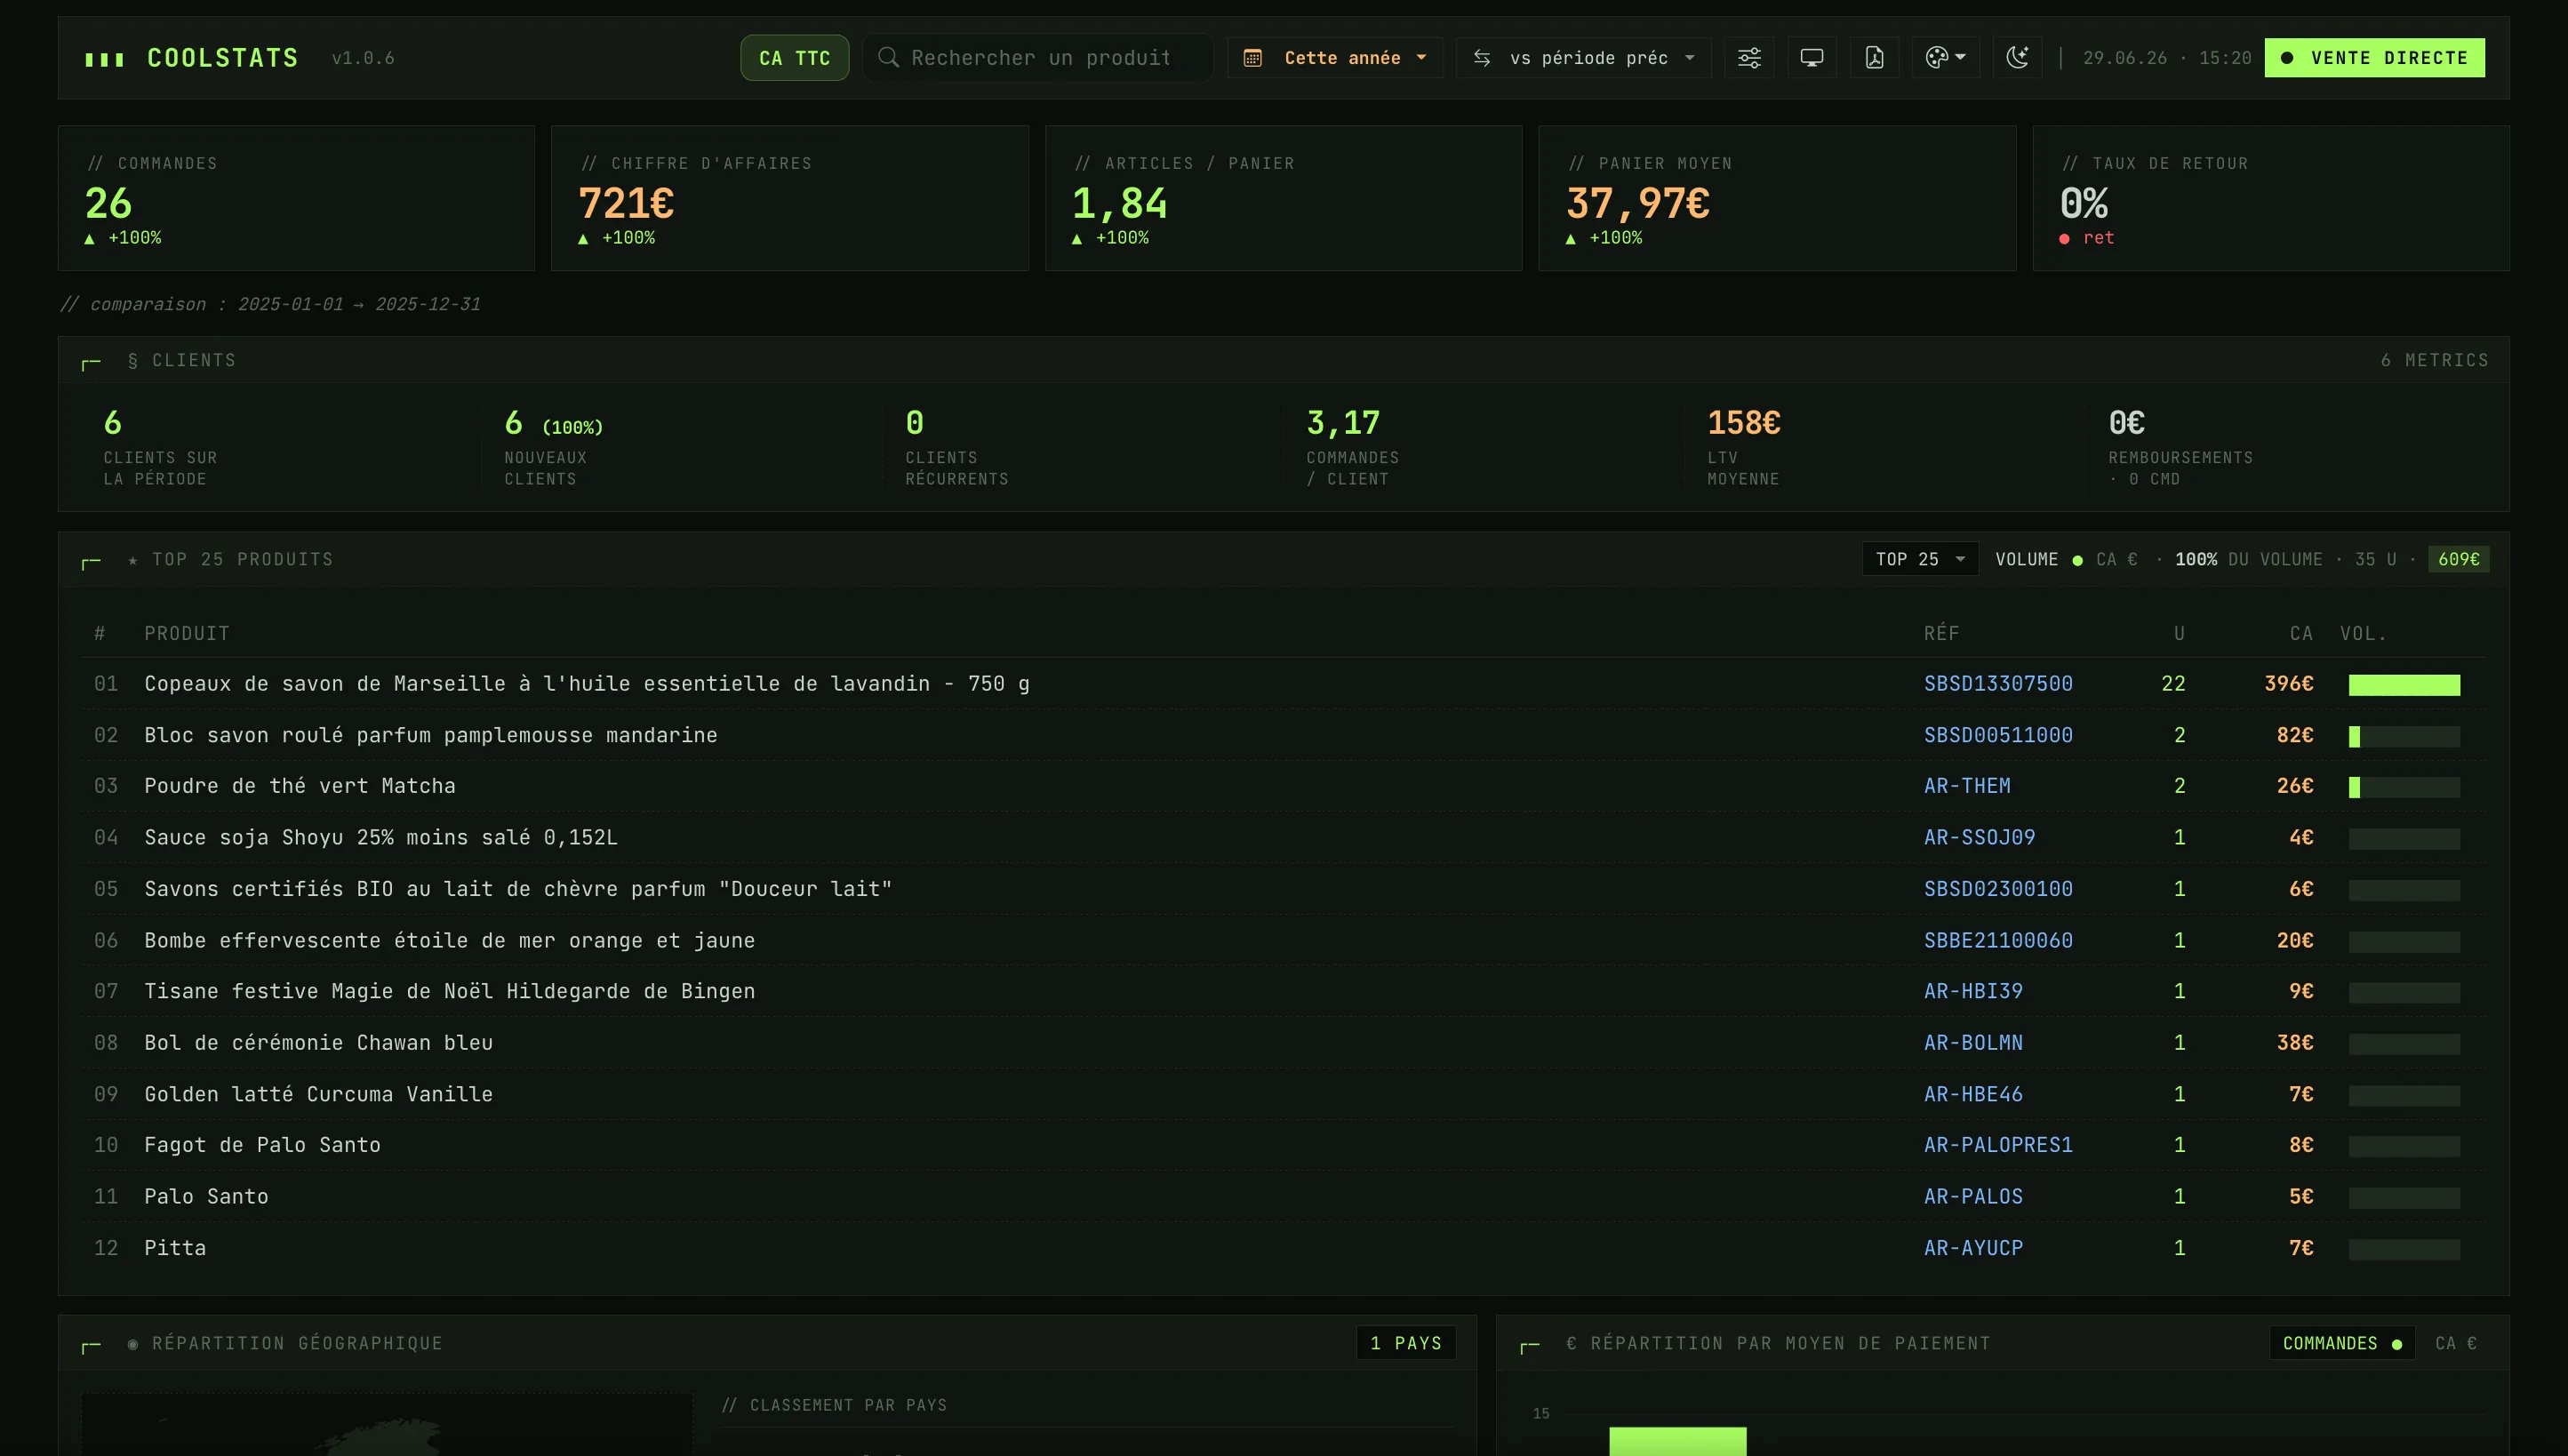The image size is (2568, 1456).
Task: Click the green up-arrow under Commandes 26
Action: 89,238
